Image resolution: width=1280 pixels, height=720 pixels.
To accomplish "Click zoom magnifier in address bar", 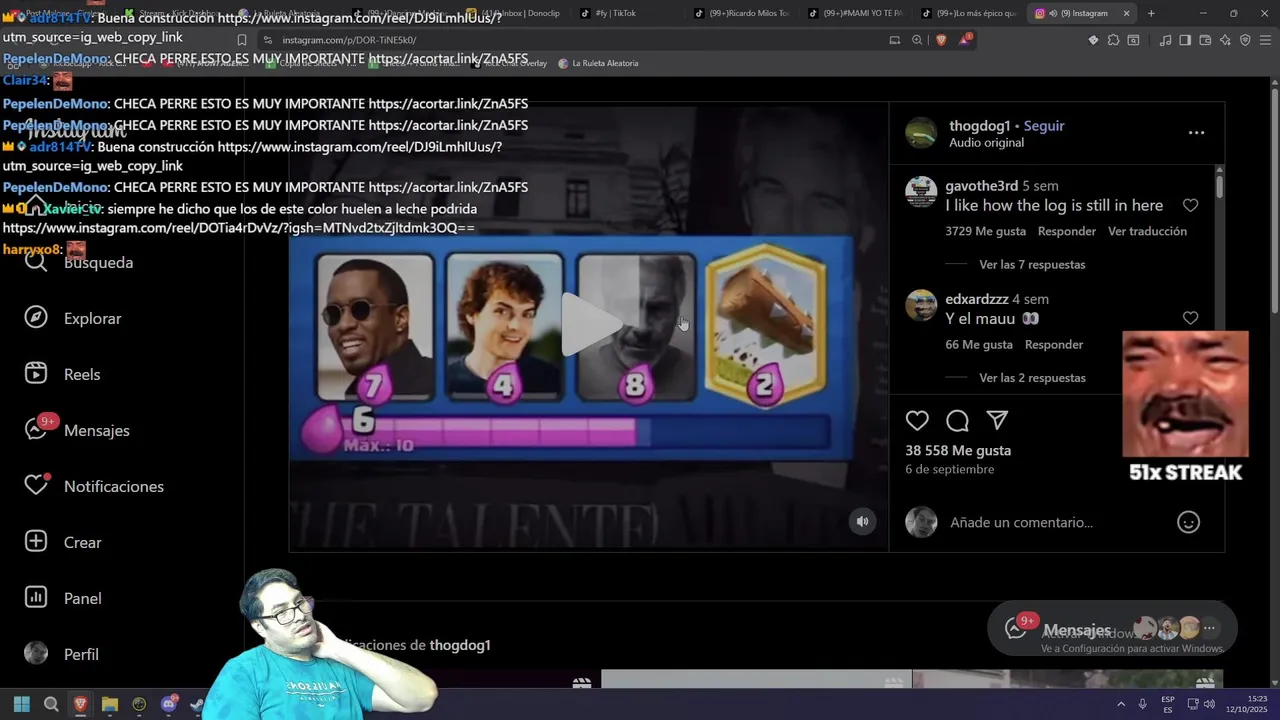I will (x=917, y=40).
